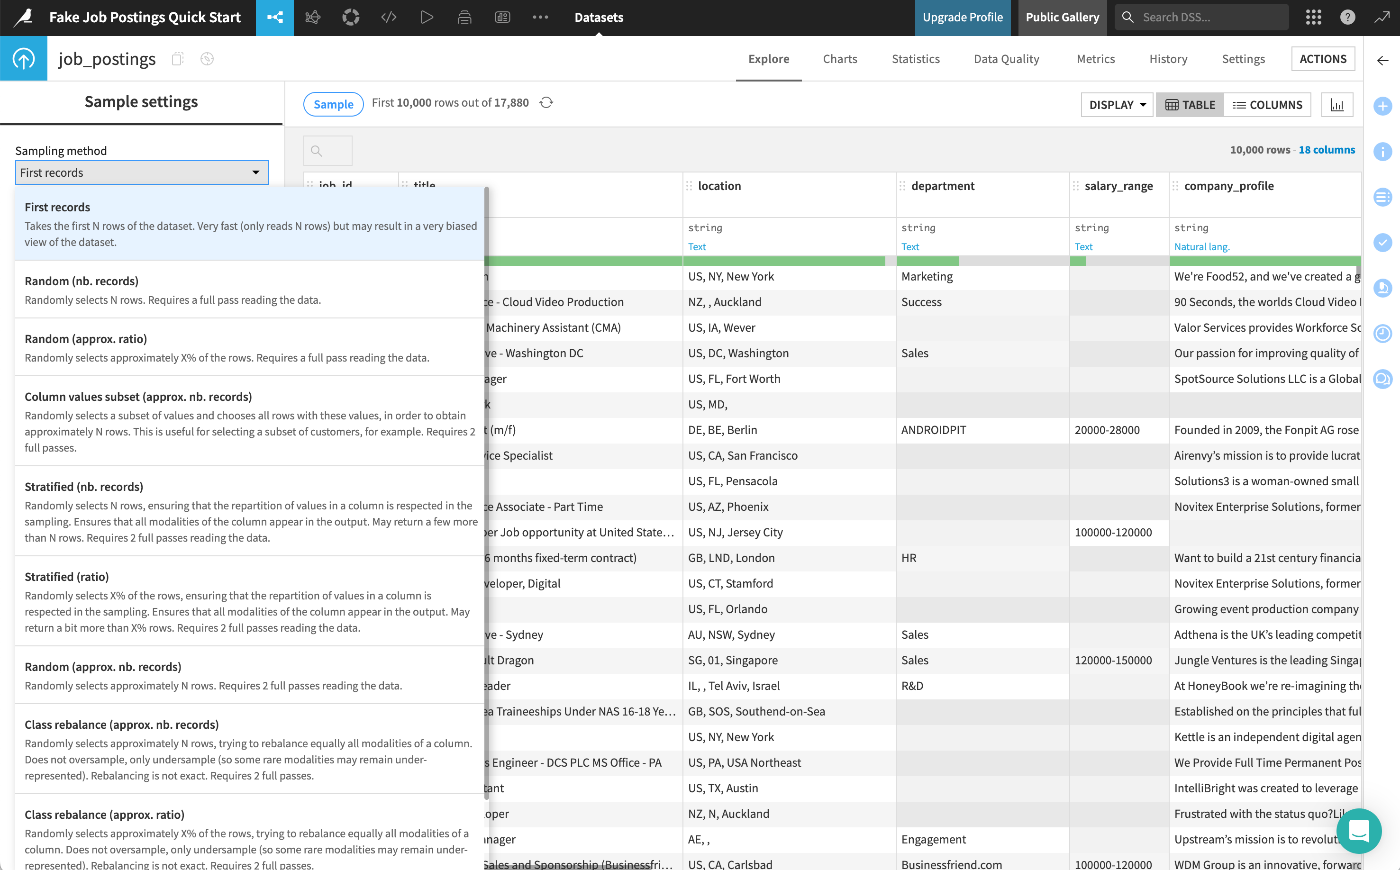Switch to COLUMNS view
The image size is (1400, 870).
(x=1268, y=105)
